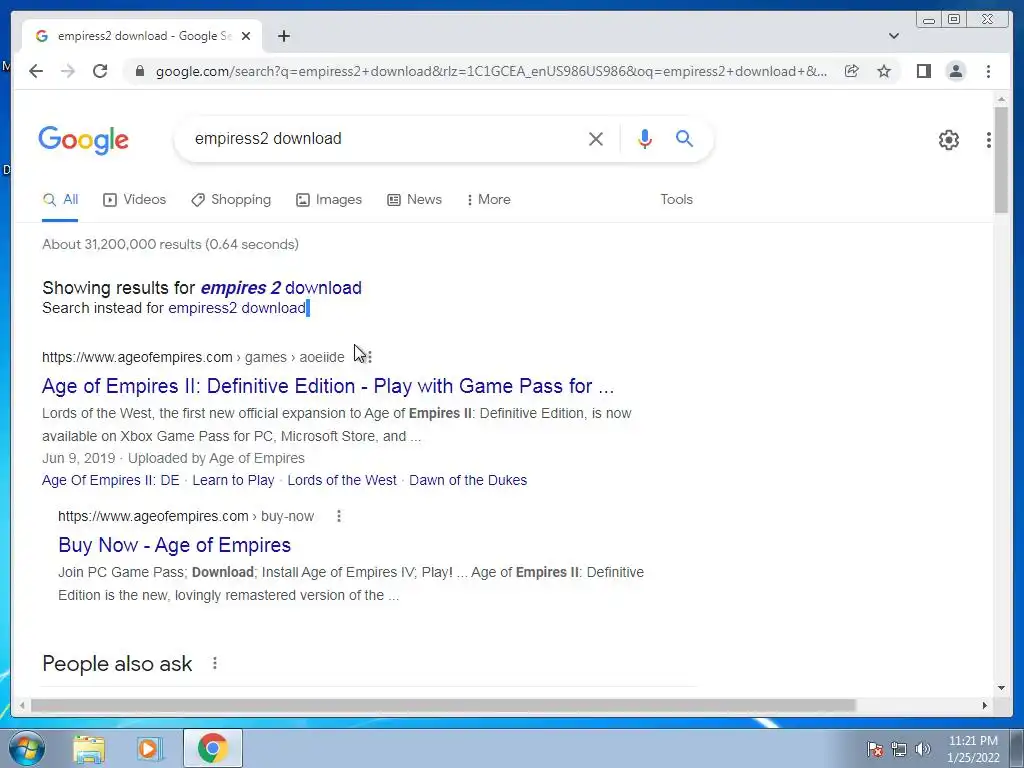Select the All results tab
Viewport: 1024px width, 768px height.
pos(60,200)
